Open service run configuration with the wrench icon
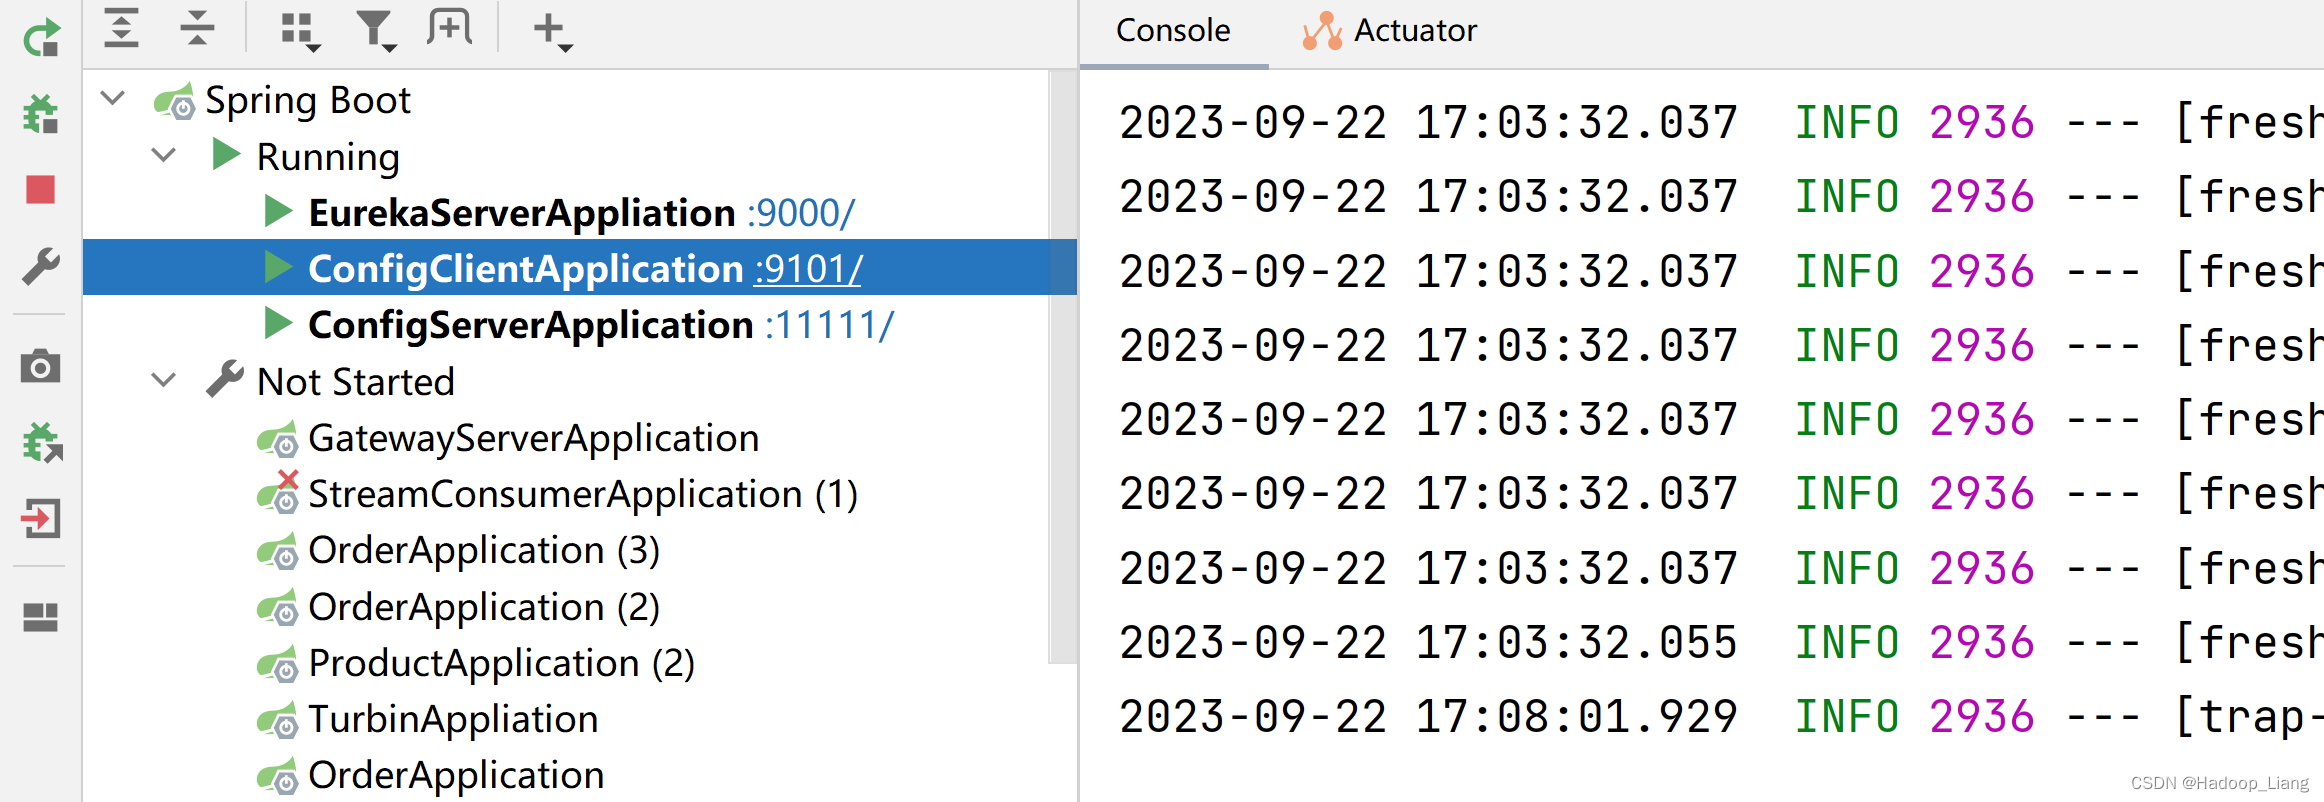The width and height of the screenshot is (2324, 802). [40, 267]
